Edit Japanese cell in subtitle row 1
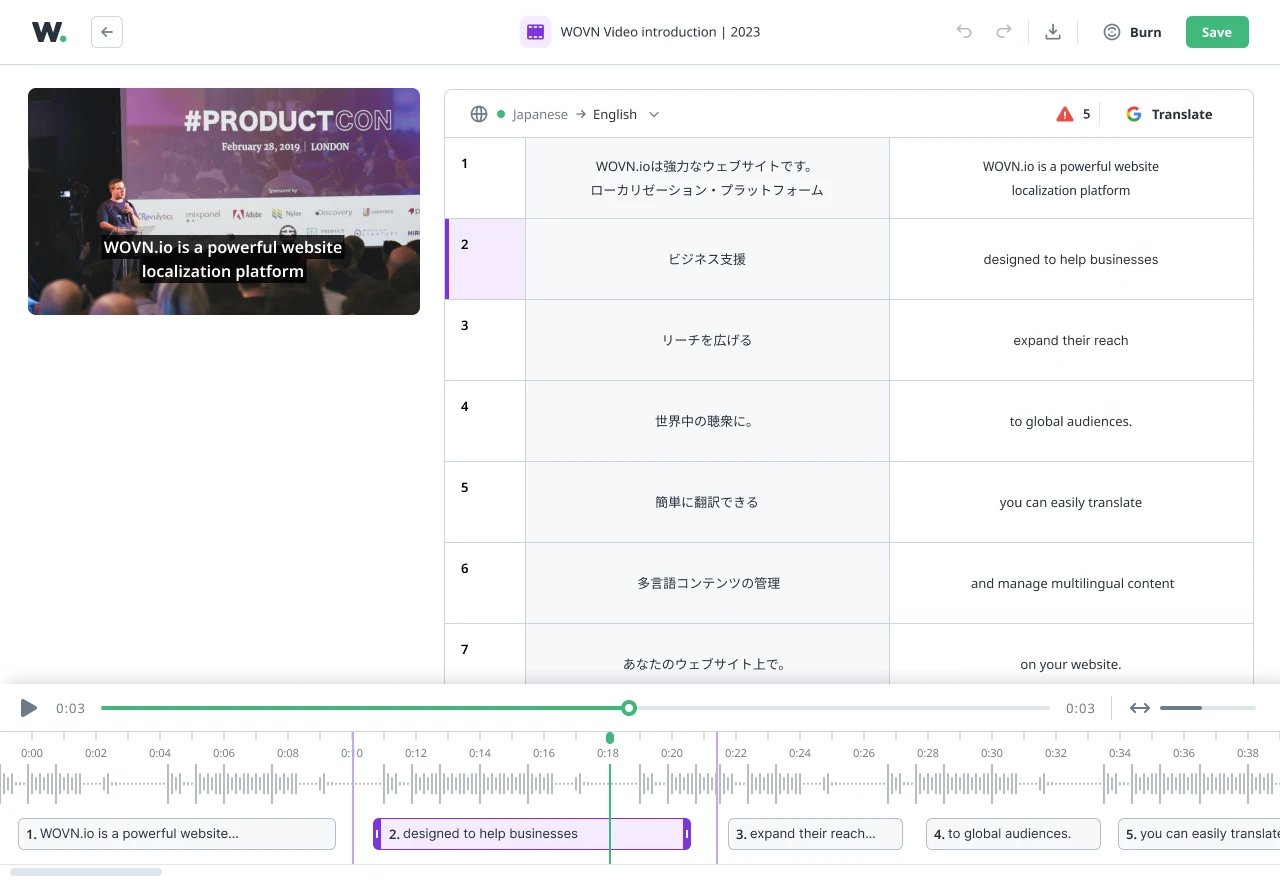Image resolution: width=1280 pixels, height=880 pixels. (707, 178)
